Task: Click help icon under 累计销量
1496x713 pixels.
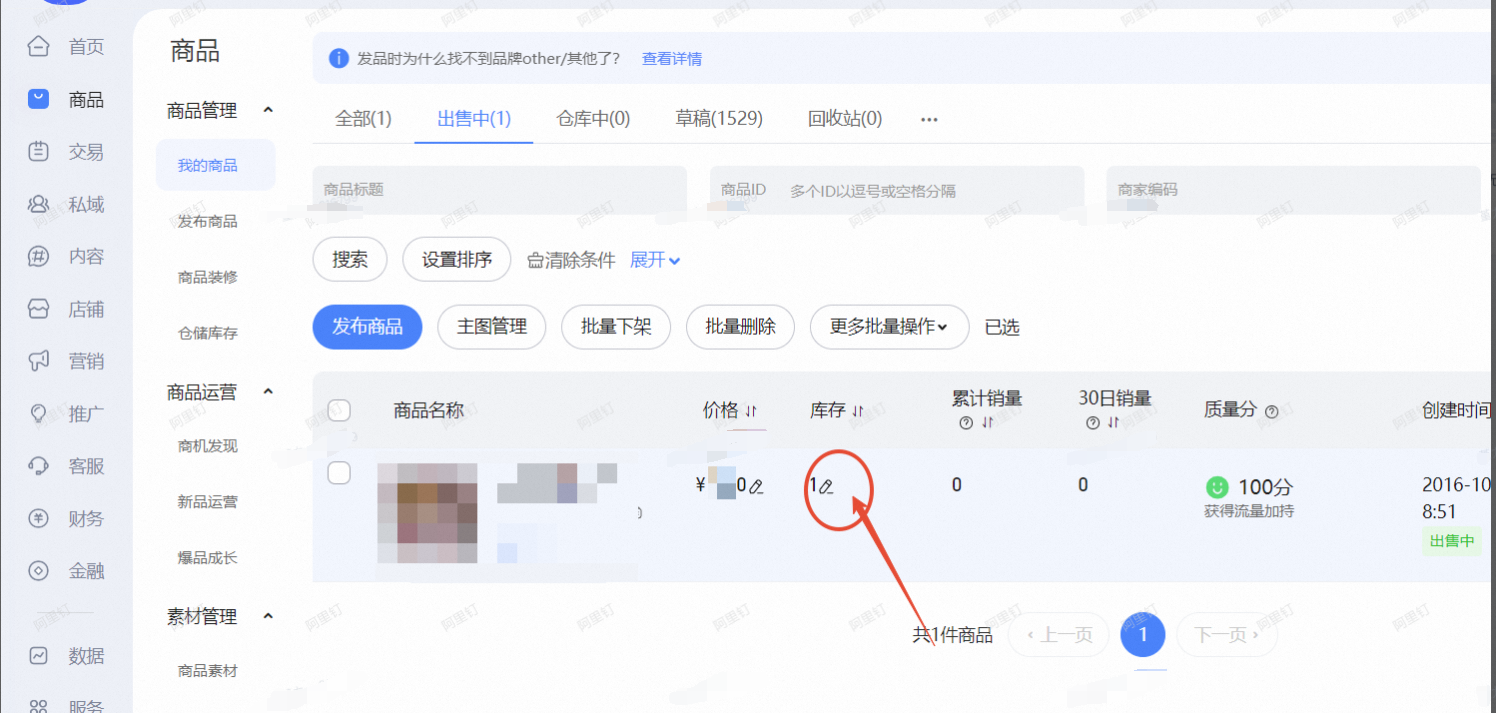Action: click(x=966, y=423)
